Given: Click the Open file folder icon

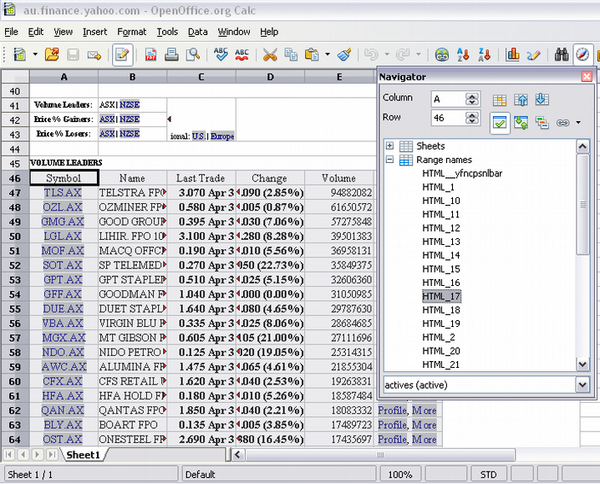Looking at the screenshot, I should click(52, 55).
